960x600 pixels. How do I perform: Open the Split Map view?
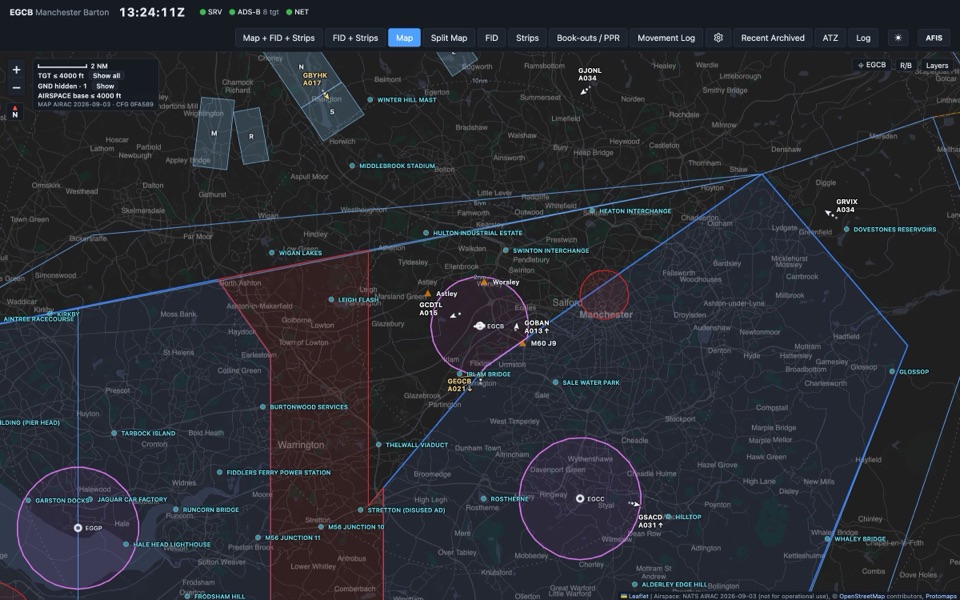(x=449, y=38)
